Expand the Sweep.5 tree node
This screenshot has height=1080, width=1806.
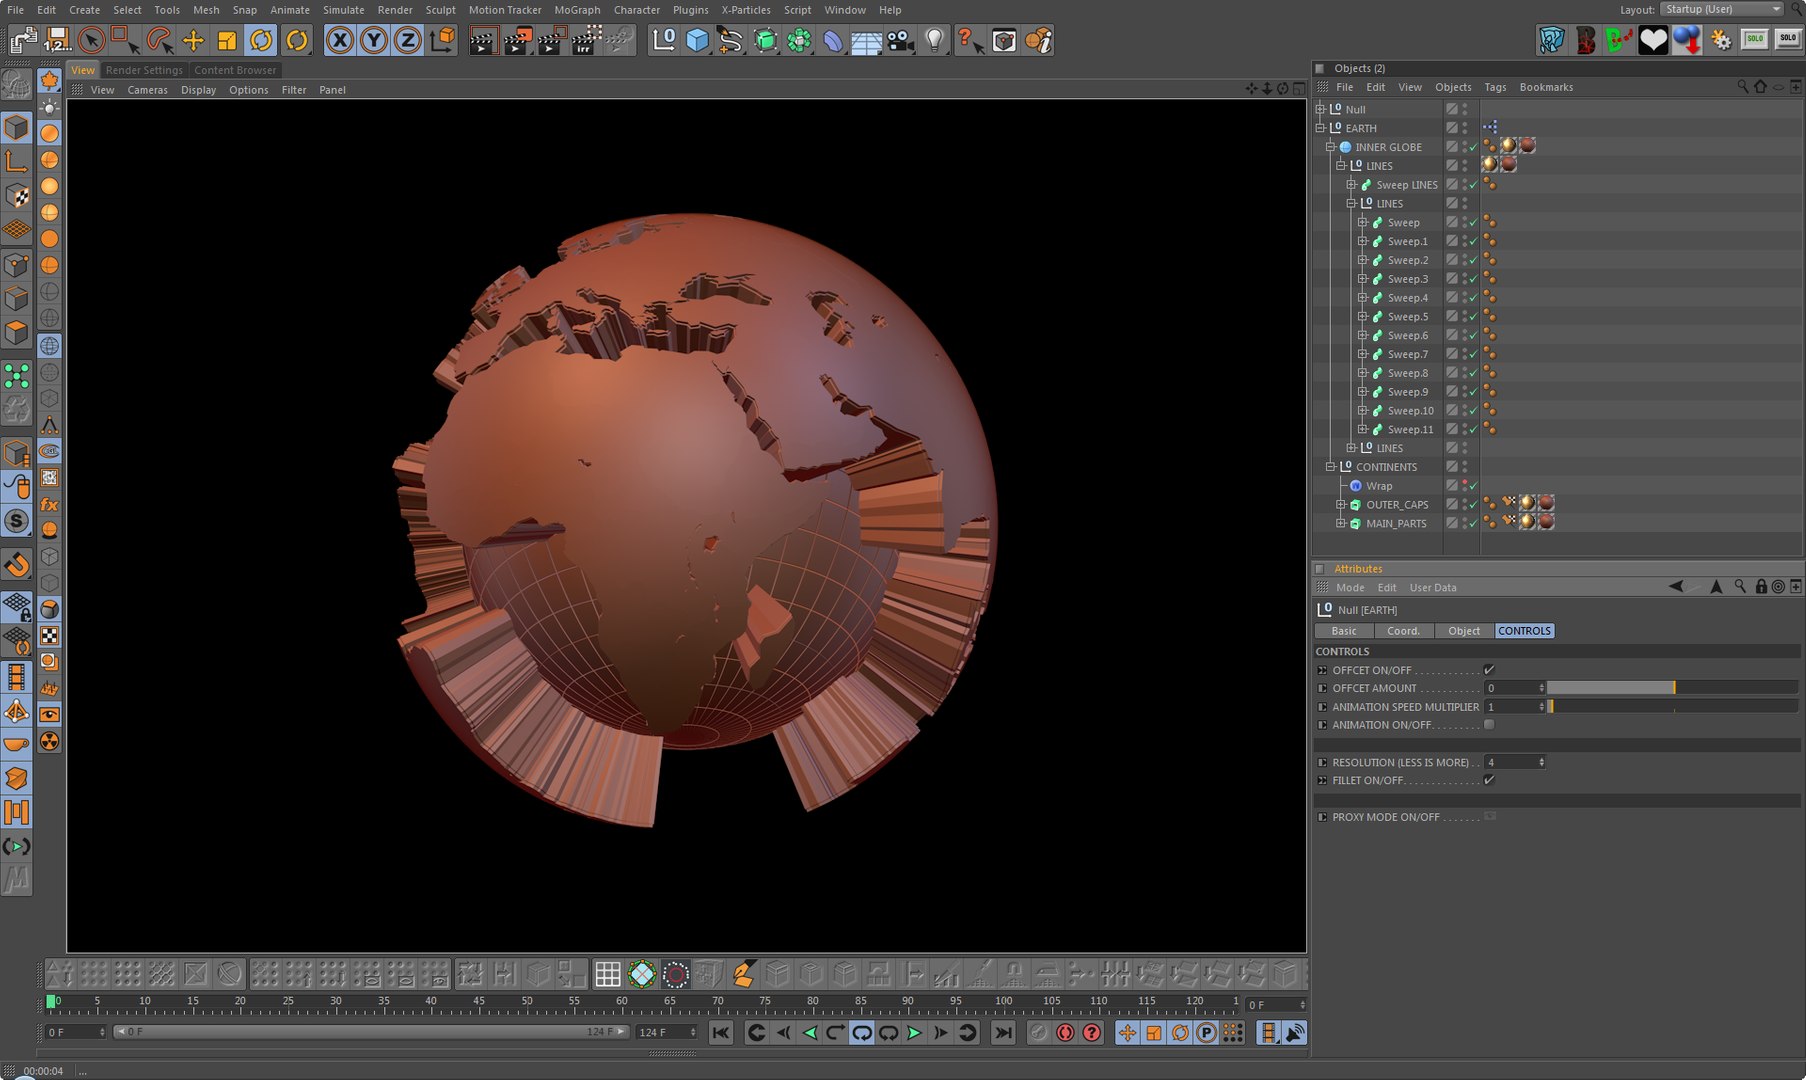pos(1362,317)
